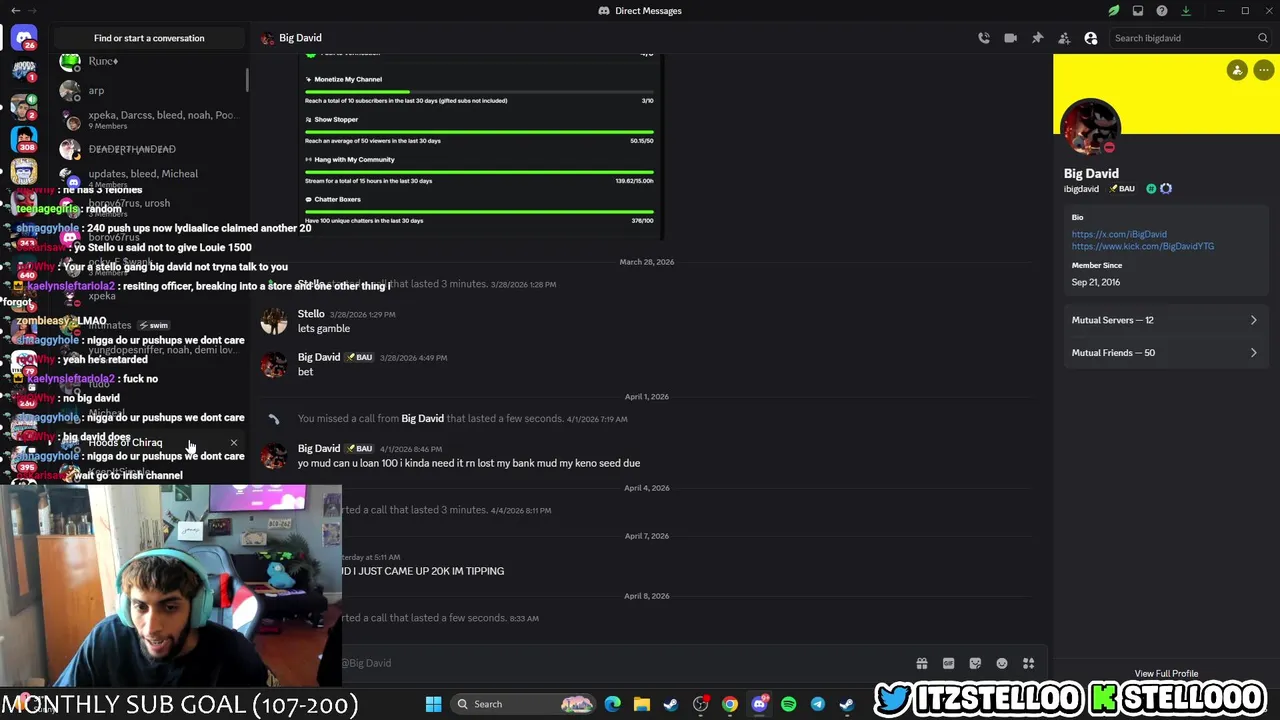Open File Explorer from the taskbar

coord(642,704)
